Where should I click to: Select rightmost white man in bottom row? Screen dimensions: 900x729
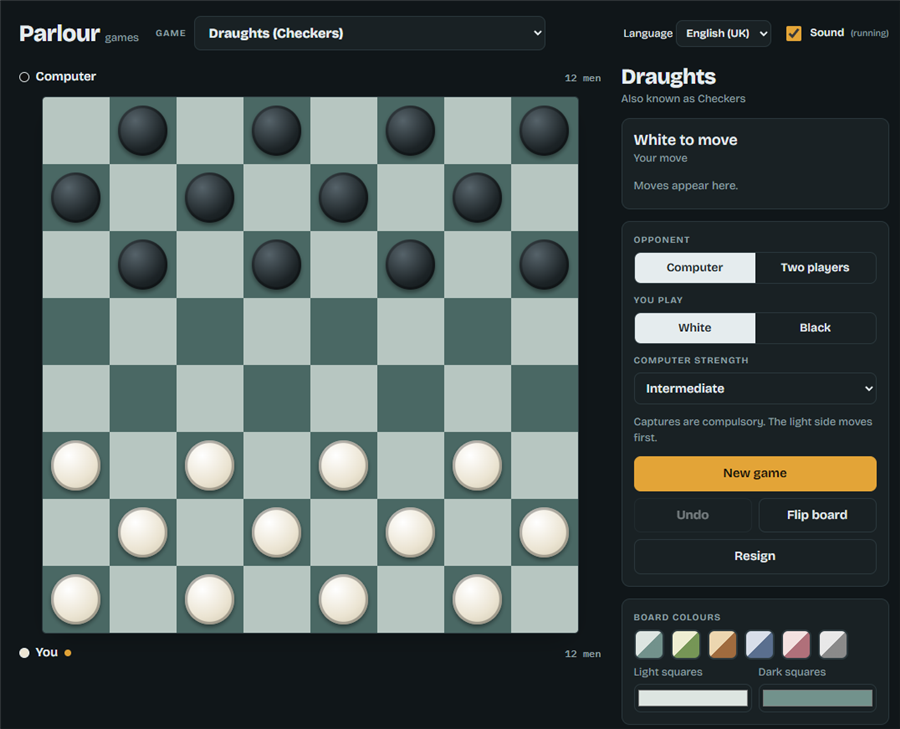coord(477,599)
